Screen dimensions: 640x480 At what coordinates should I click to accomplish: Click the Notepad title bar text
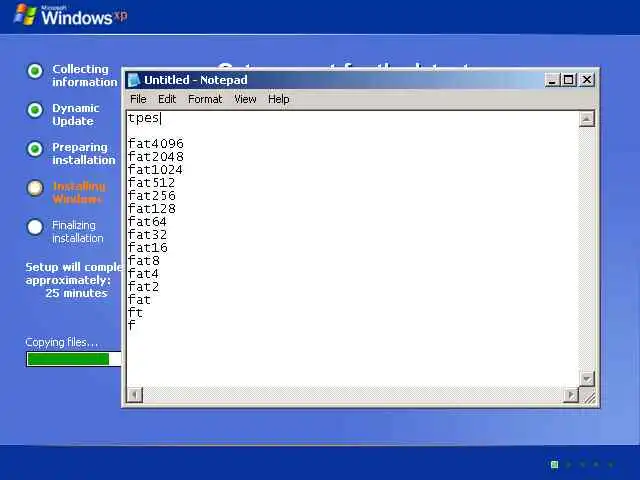point(196,80)
